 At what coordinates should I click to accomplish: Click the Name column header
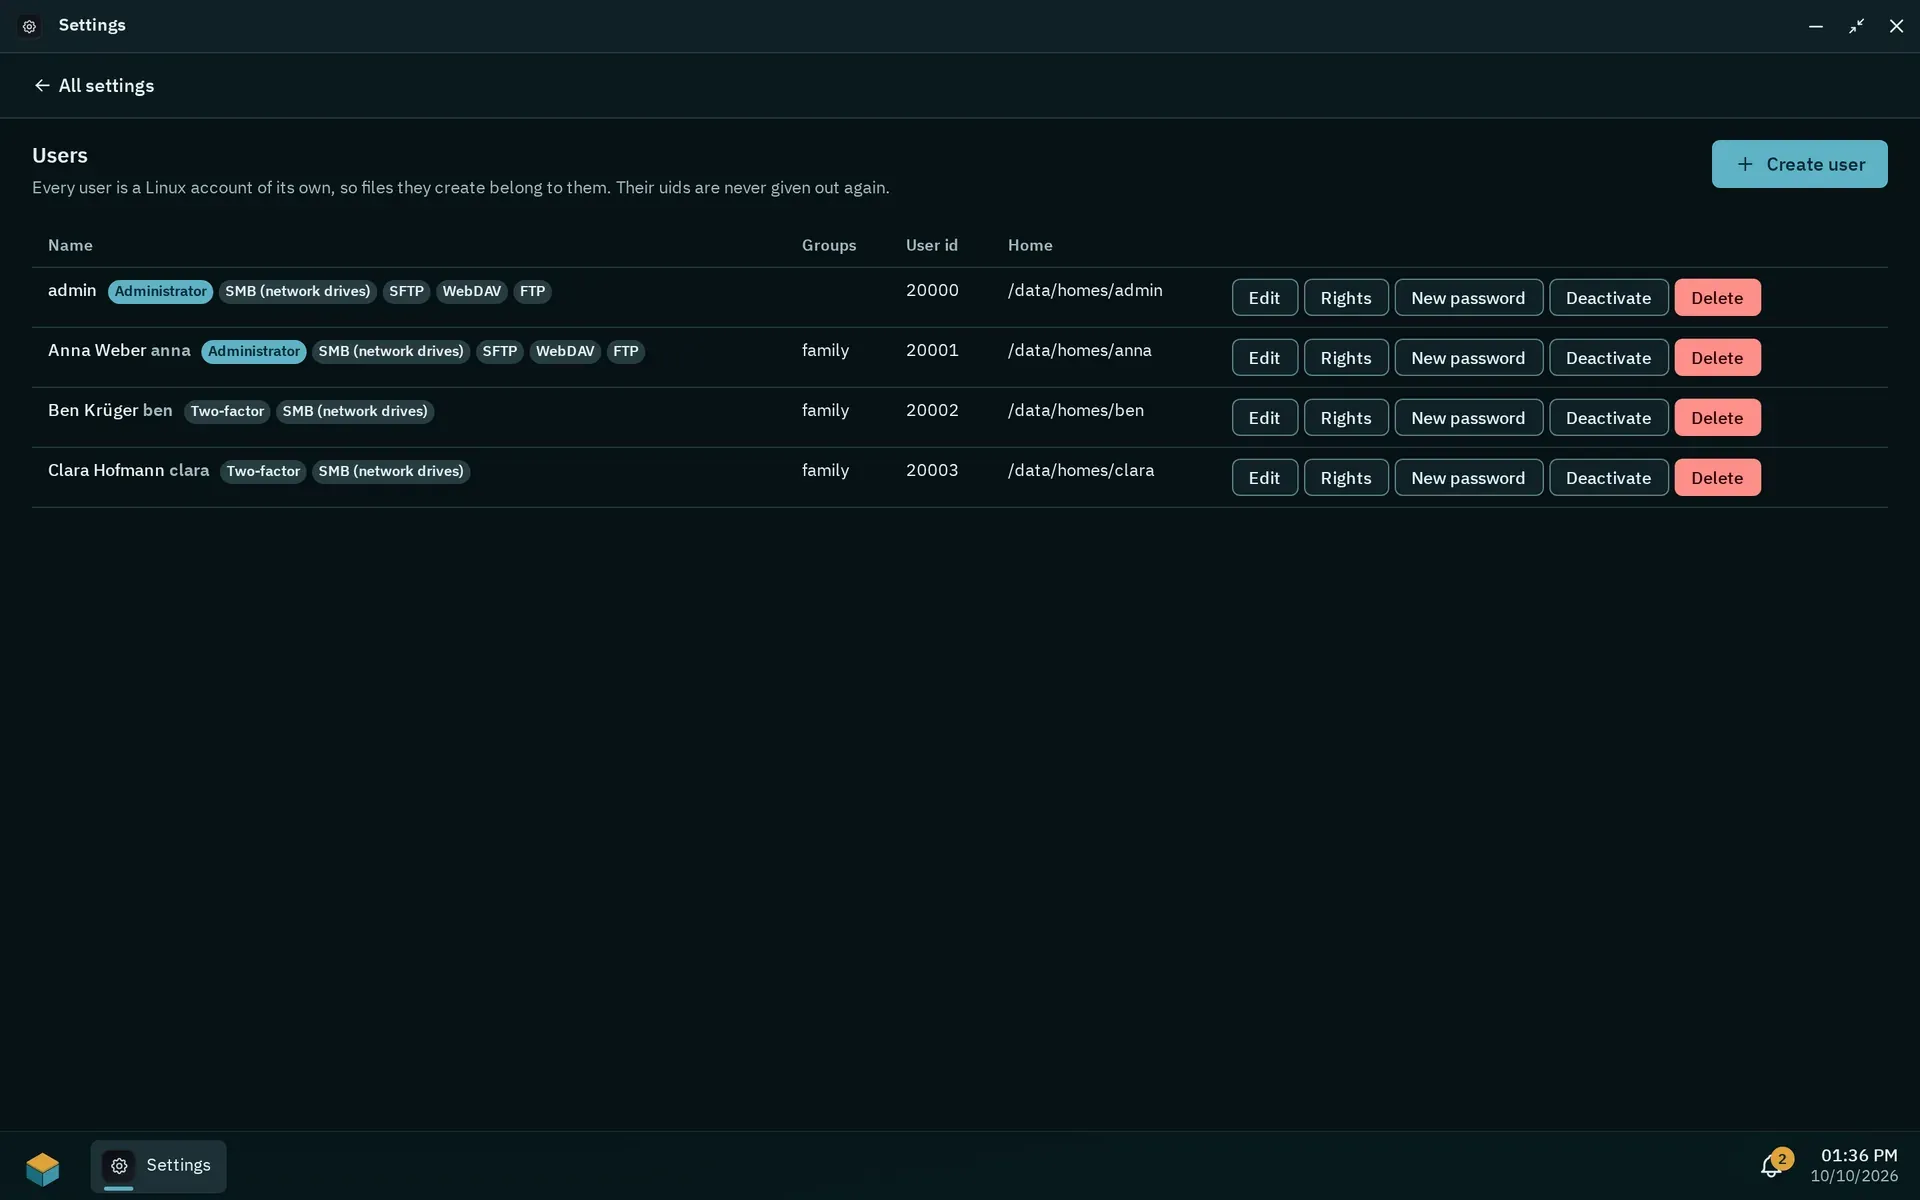pos(70,245)
